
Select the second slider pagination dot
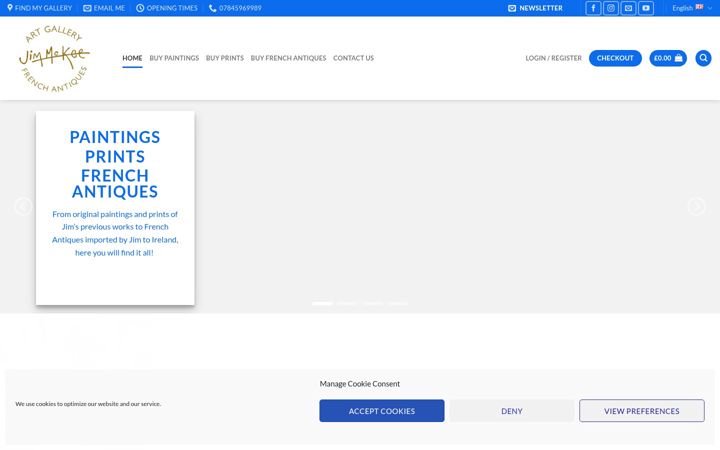348,303
